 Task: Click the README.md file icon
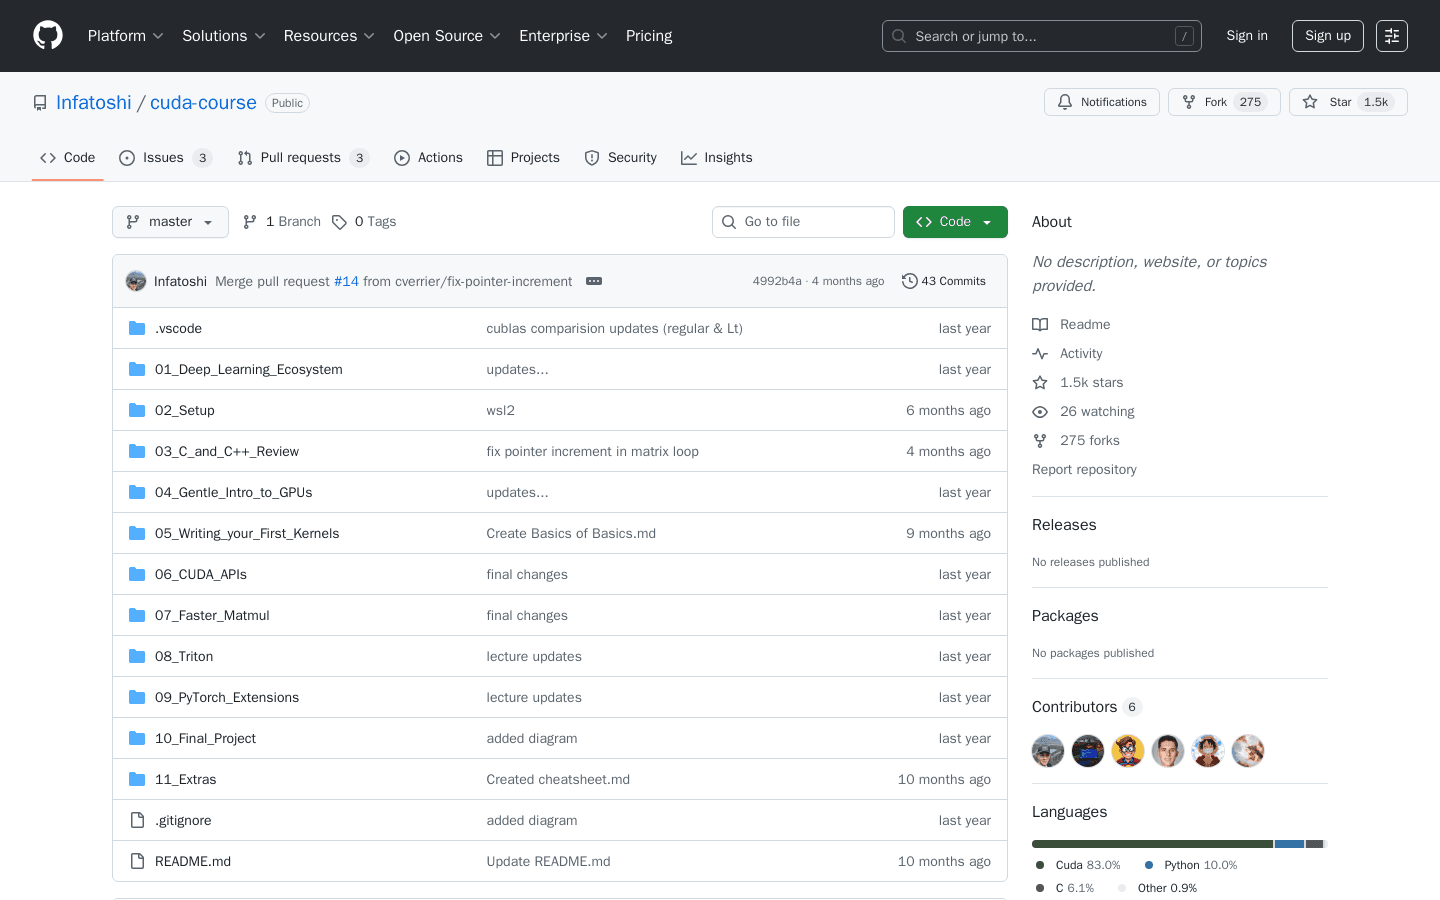point(137,861)
